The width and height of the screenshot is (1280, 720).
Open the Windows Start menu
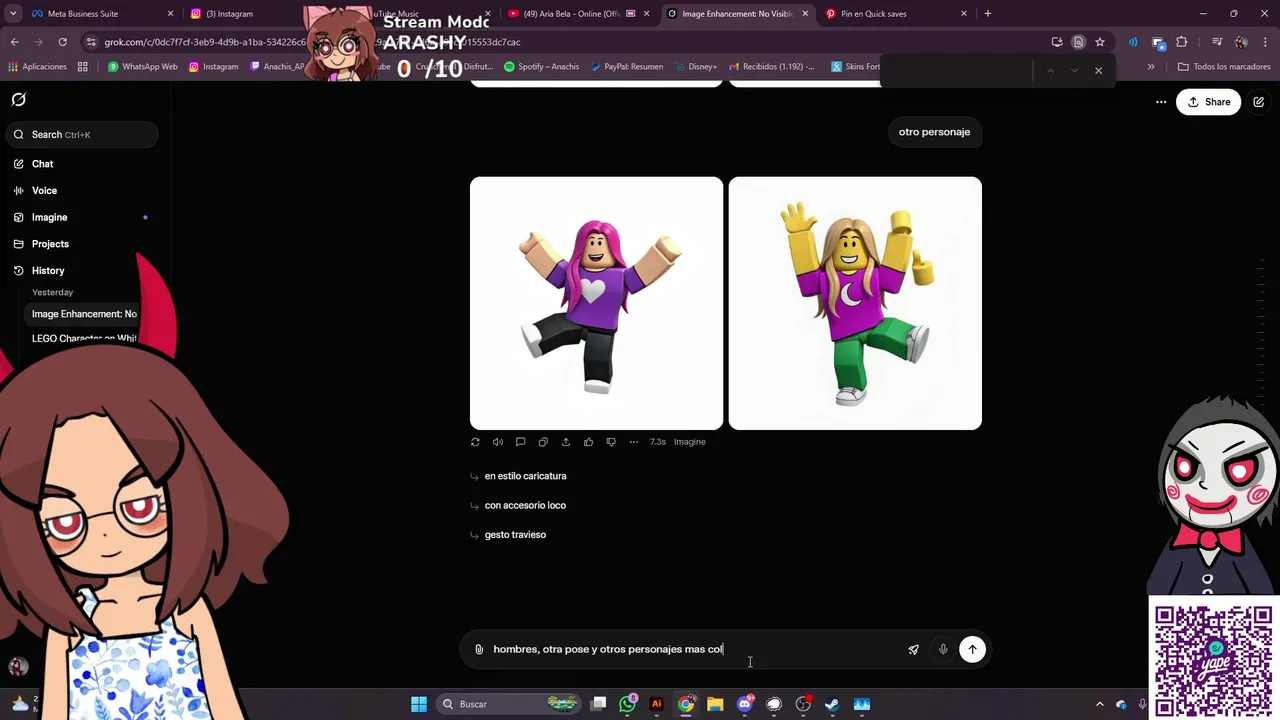(x=419, y=704)
